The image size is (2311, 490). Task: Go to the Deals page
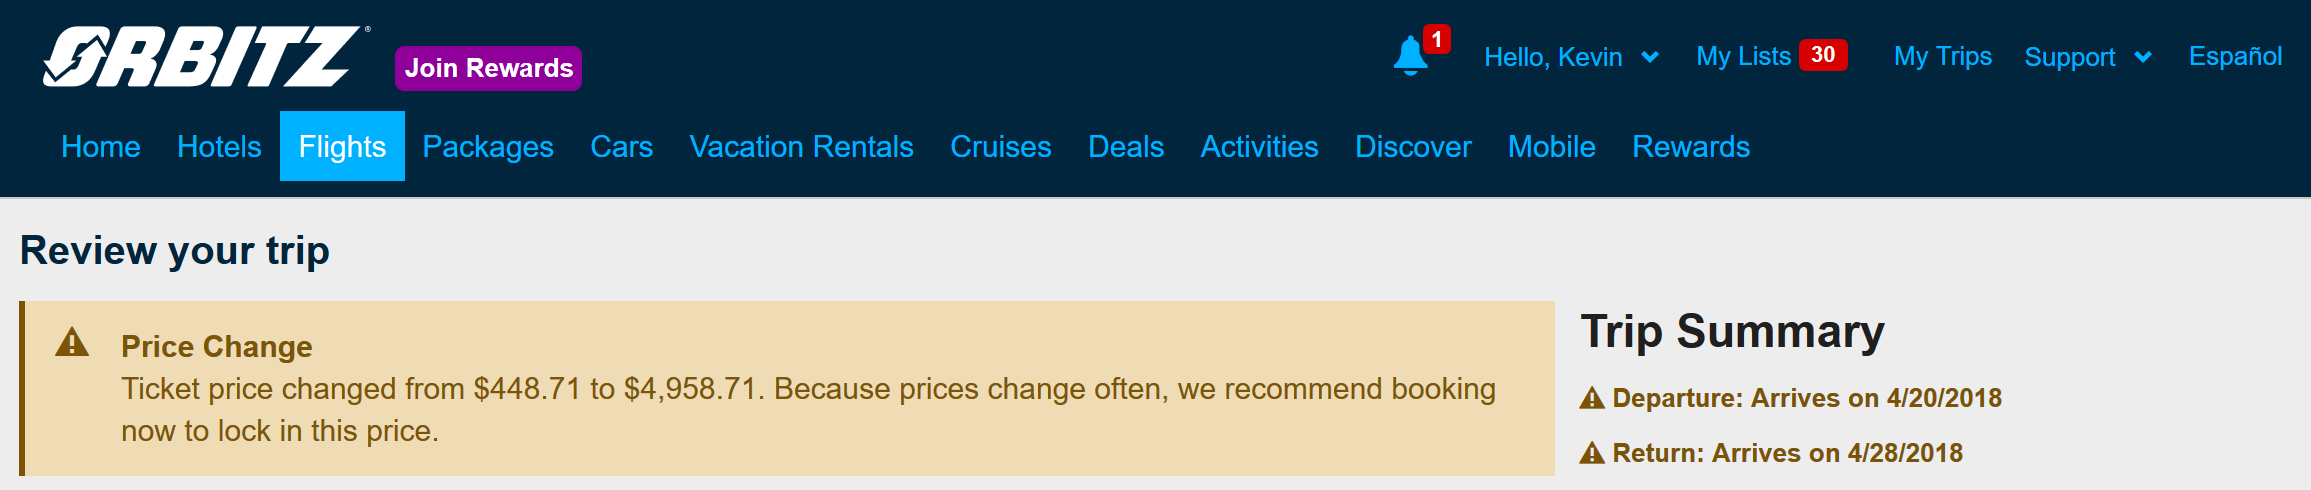click(1126, 147)
